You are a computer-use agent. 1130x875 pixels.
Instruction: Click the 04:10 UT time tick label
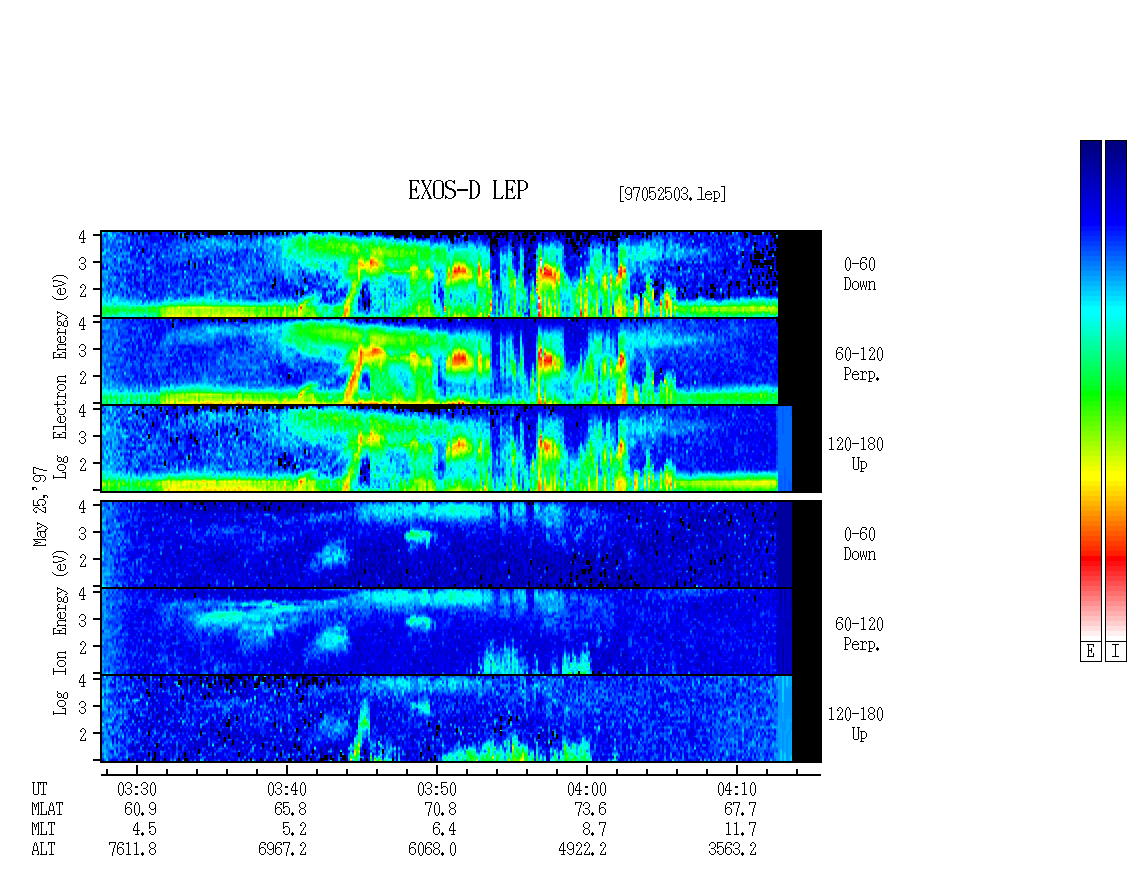click(x=737, y=790)
